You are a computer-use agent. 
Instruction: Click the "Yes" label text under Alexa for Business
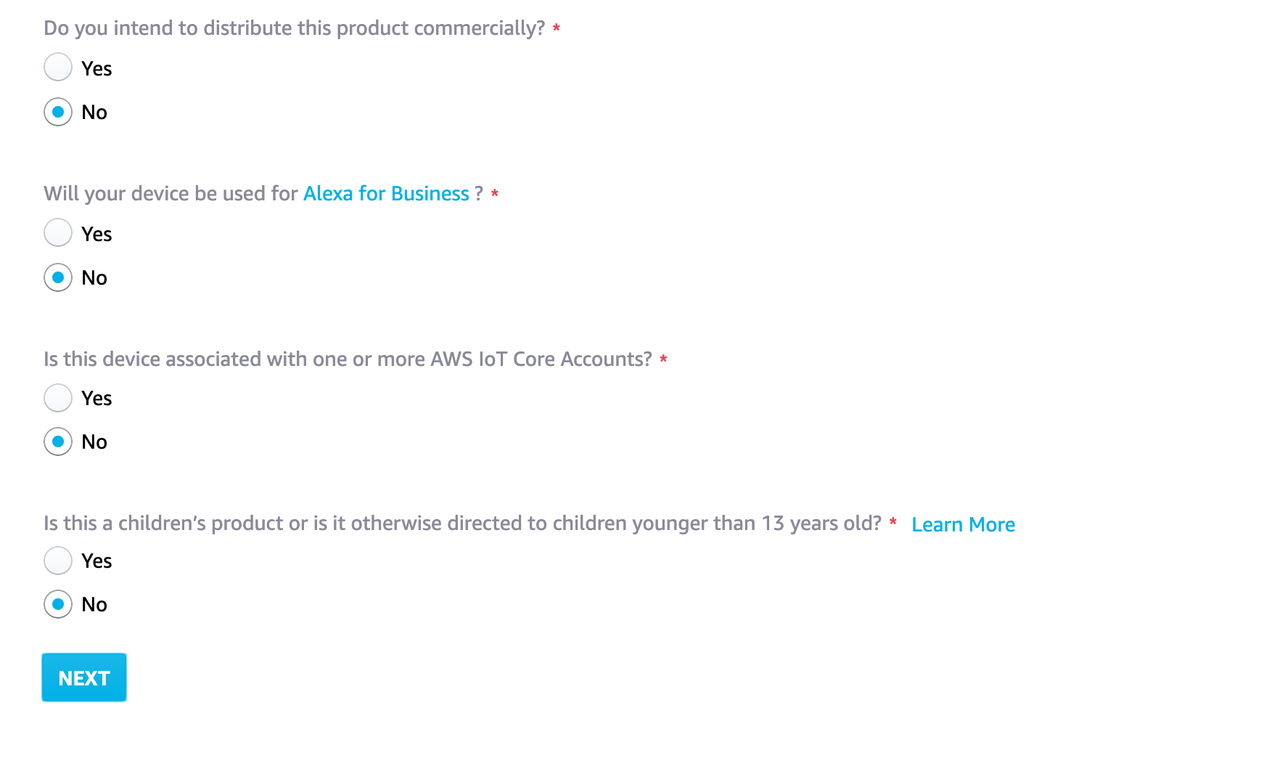[96, 234]
